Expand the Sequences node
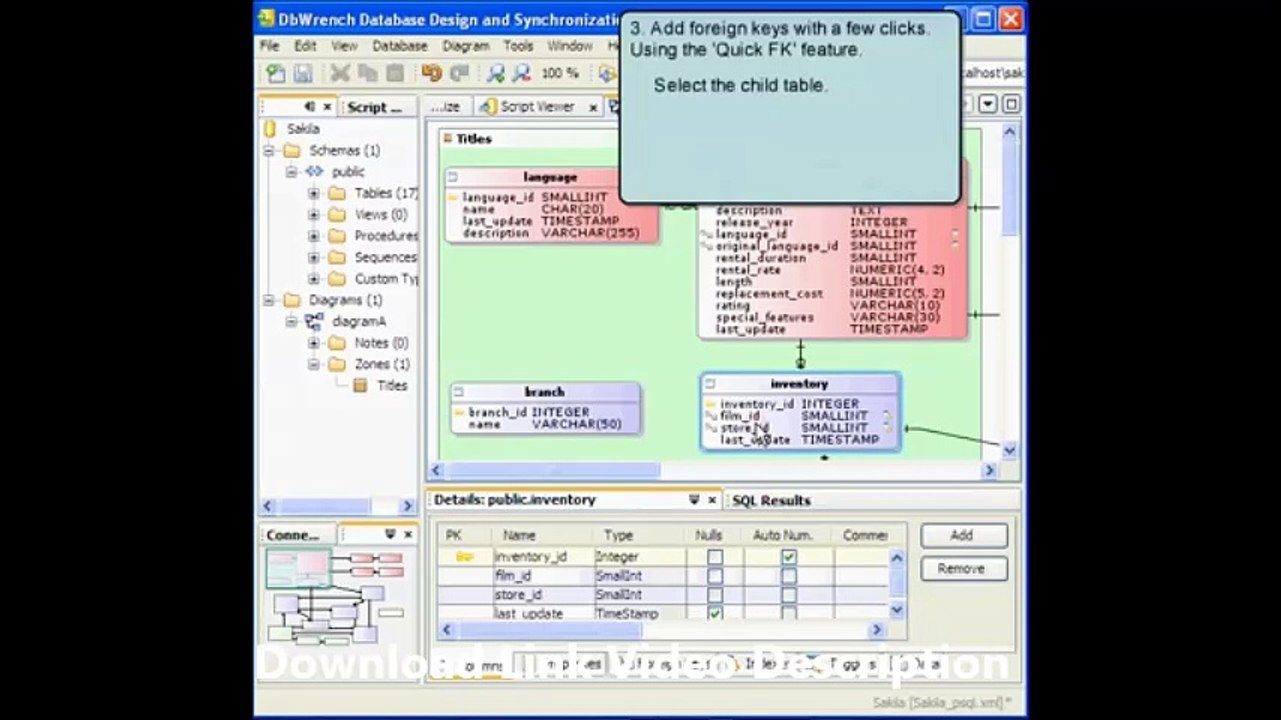The height and width of the screenshot is (720, 1281). click(x=313, y=257)
